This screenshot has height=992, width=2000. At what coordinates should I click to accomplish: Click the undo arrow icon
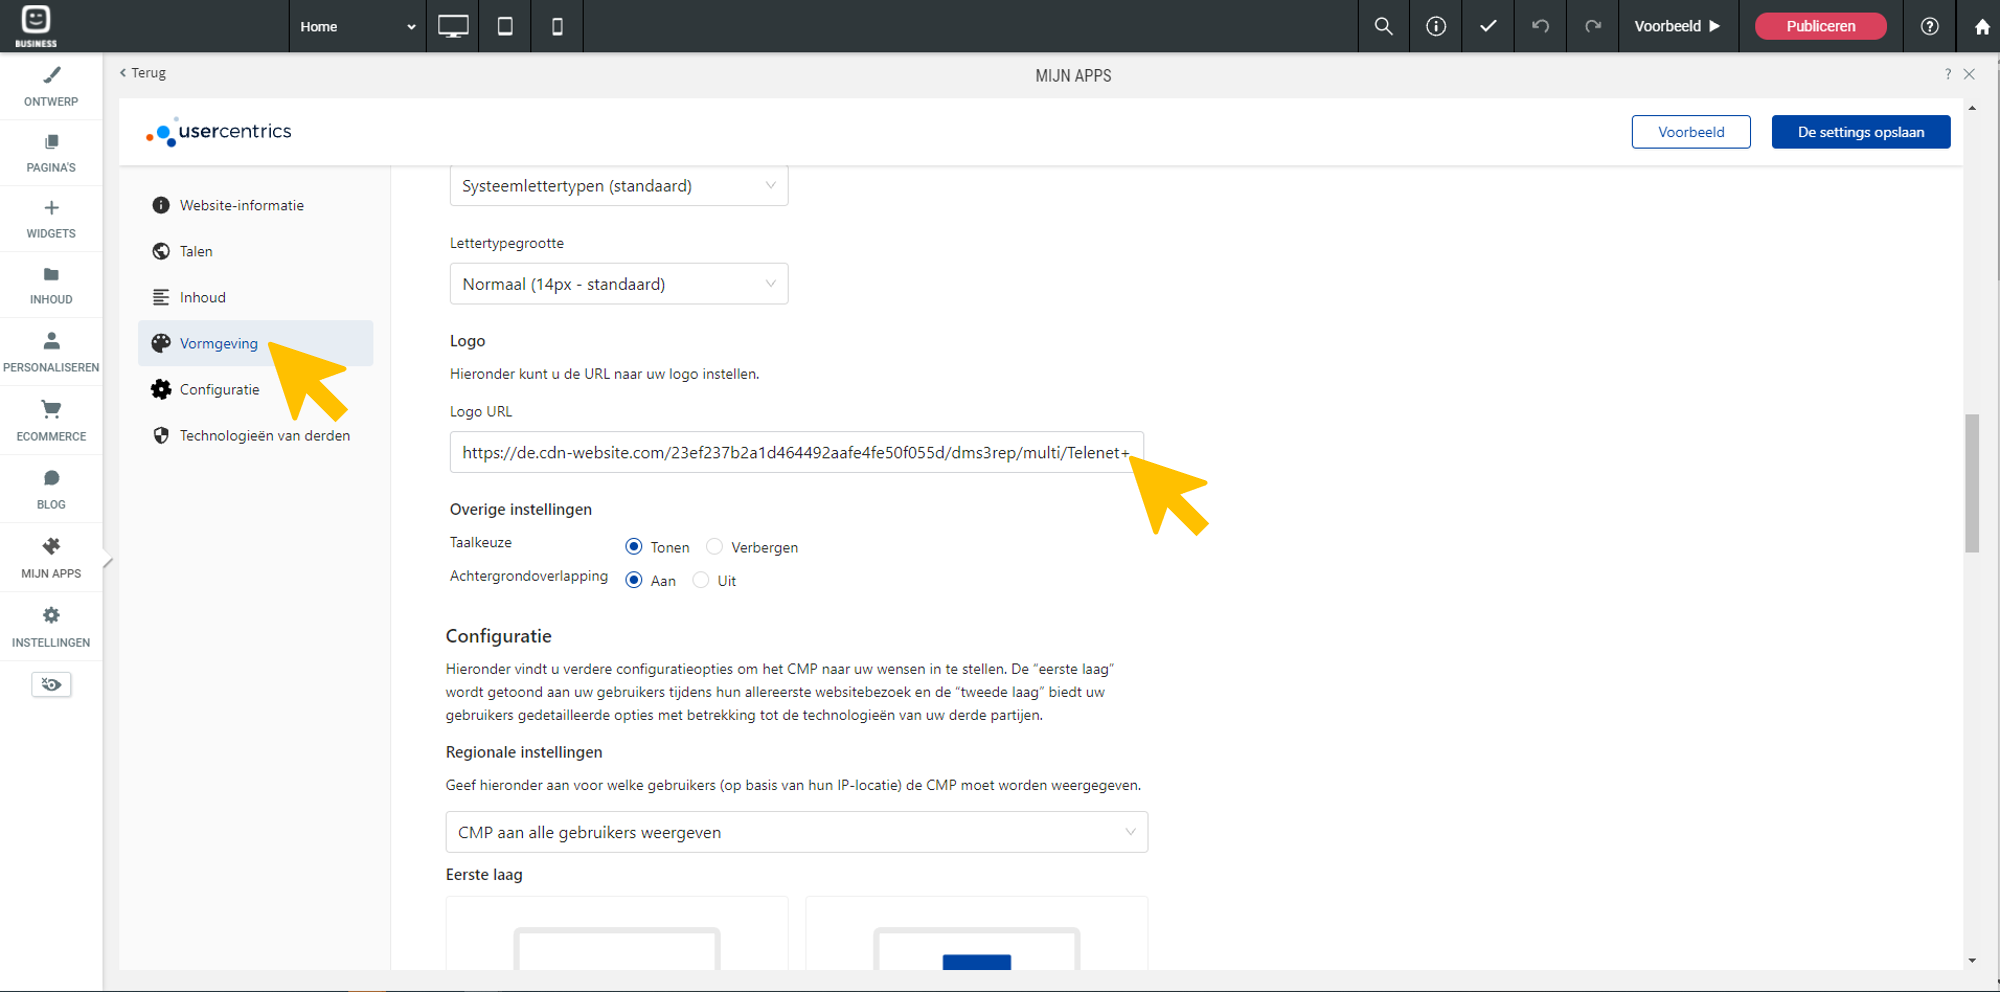coord(1540,26)
